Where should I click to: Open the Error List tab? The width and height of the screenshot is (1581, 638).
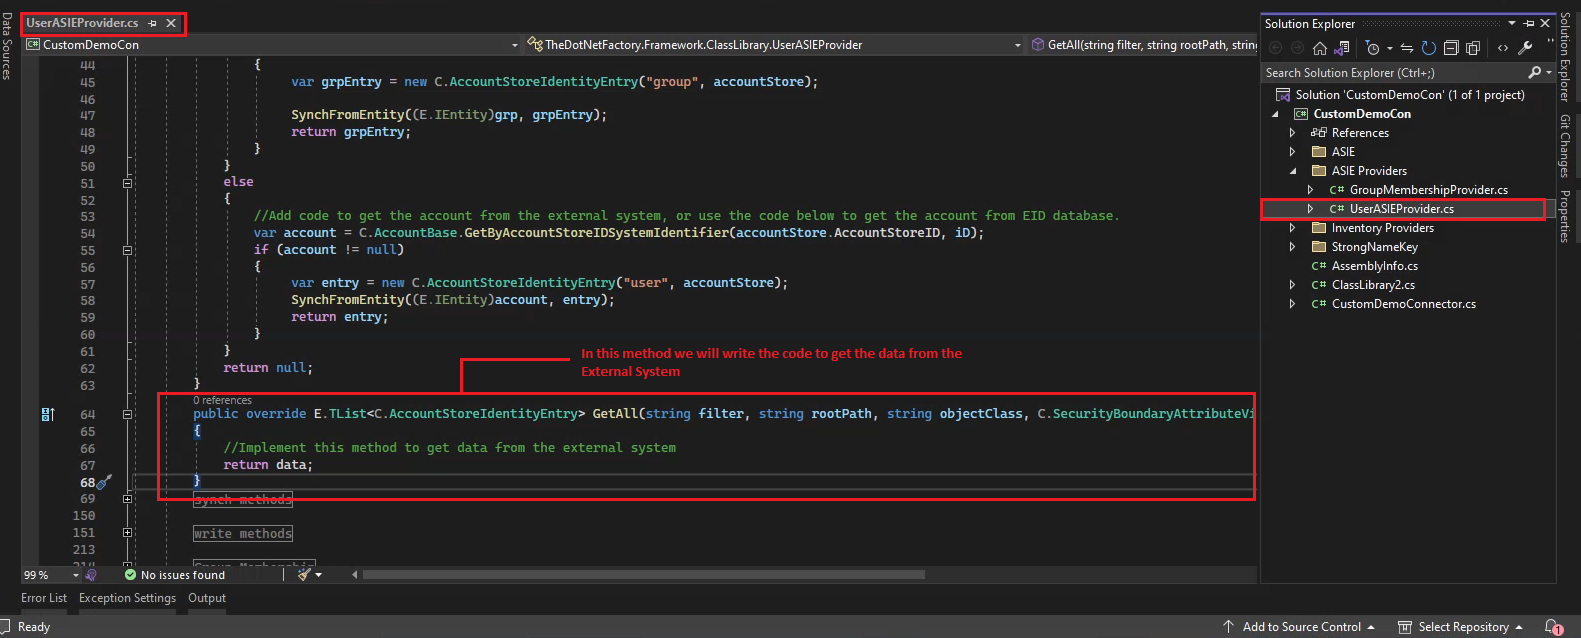click(44, 598)
